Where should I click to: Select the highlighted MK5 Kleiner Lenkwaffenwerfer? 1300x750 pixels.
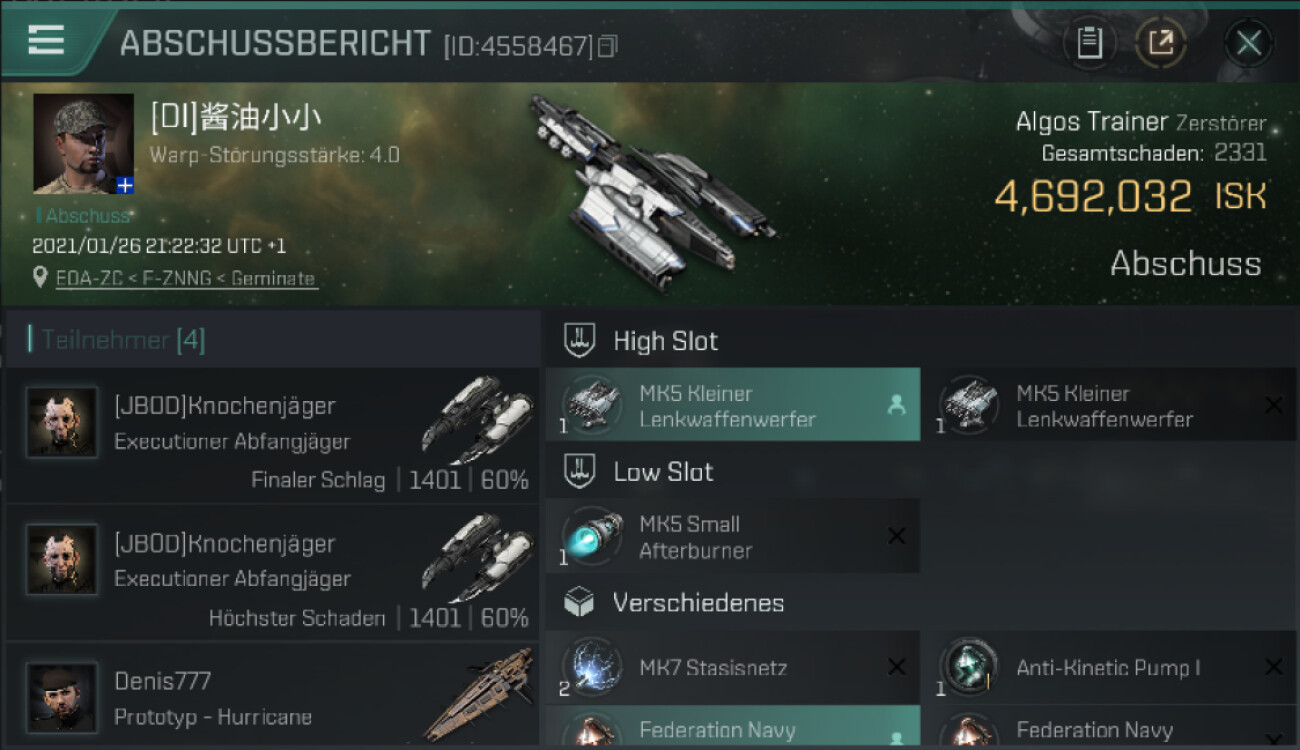click(733, 405)
